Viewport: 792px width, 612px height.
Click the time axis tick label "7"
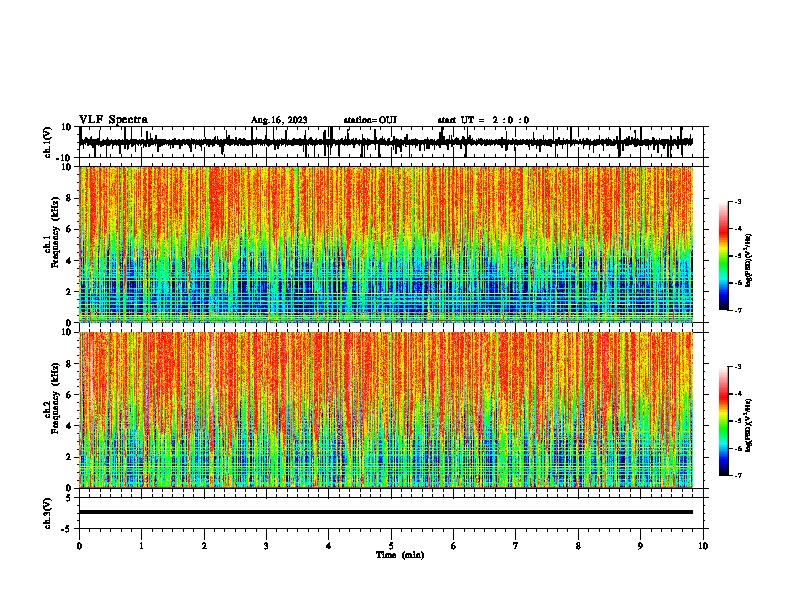pyautogui.click(x=516, y=546)
